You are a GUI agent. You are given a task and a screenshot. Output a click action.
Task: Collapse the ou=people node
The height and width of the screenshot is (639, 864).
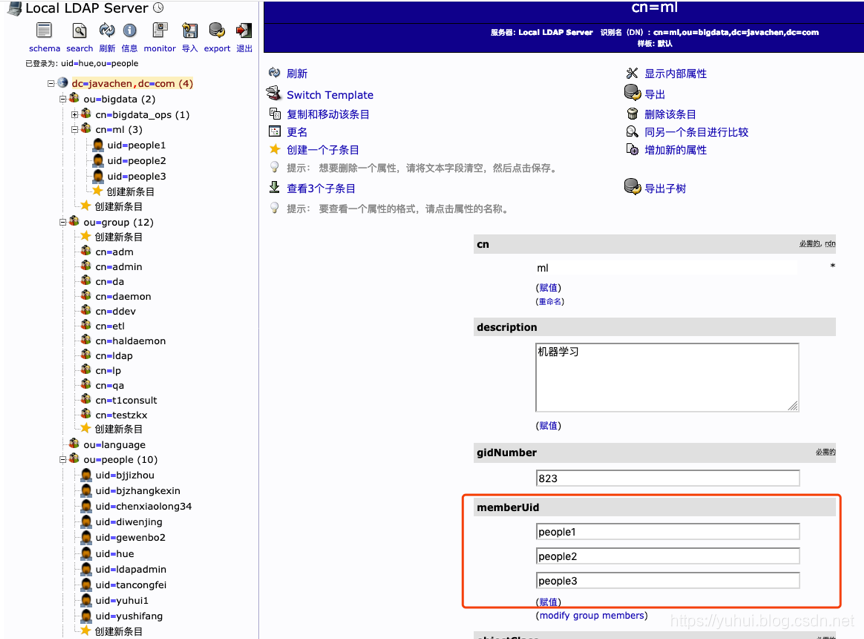tap(62, 459)
